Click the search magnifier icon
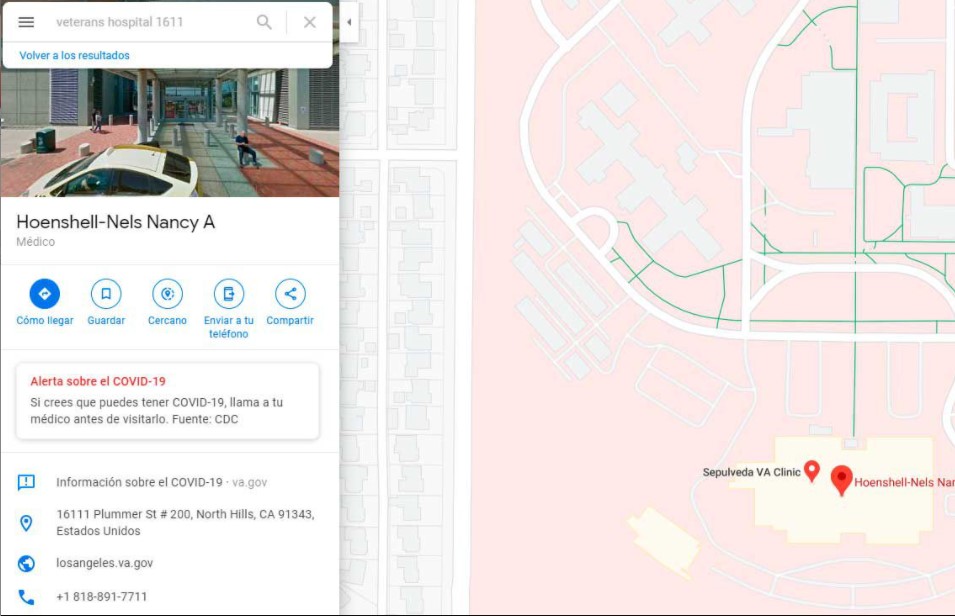Screen dimensions: 955x616 tap(264, 22)
